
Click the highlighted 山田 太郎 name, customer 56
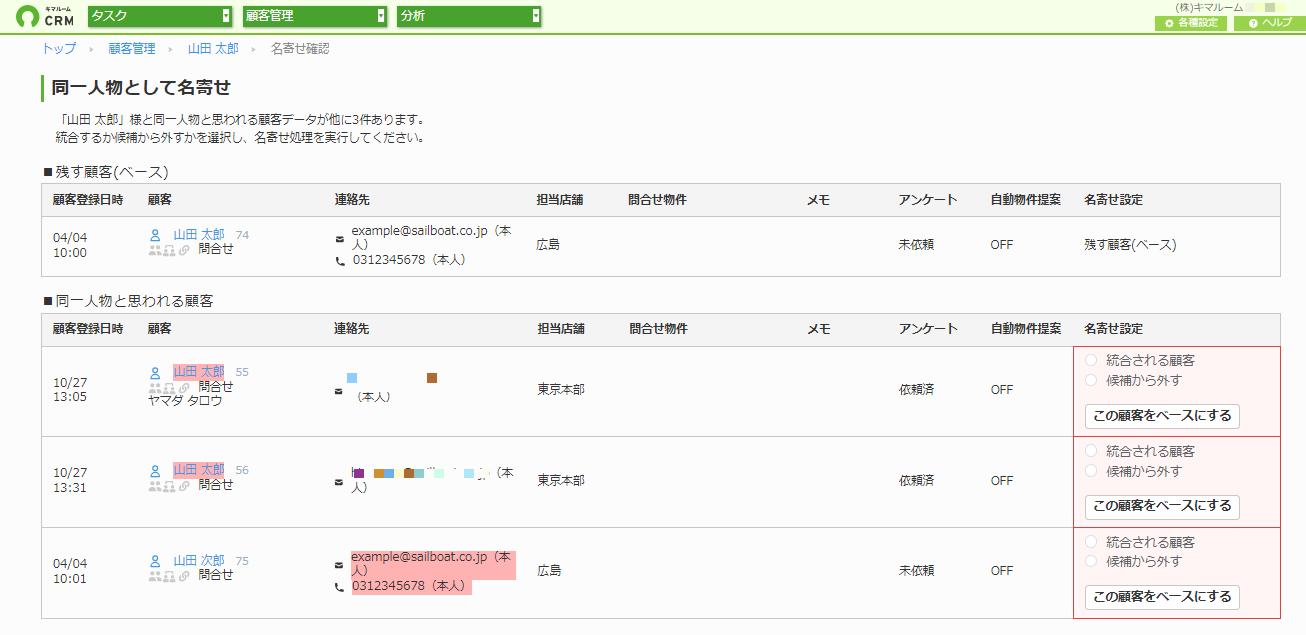click(199, 470)
